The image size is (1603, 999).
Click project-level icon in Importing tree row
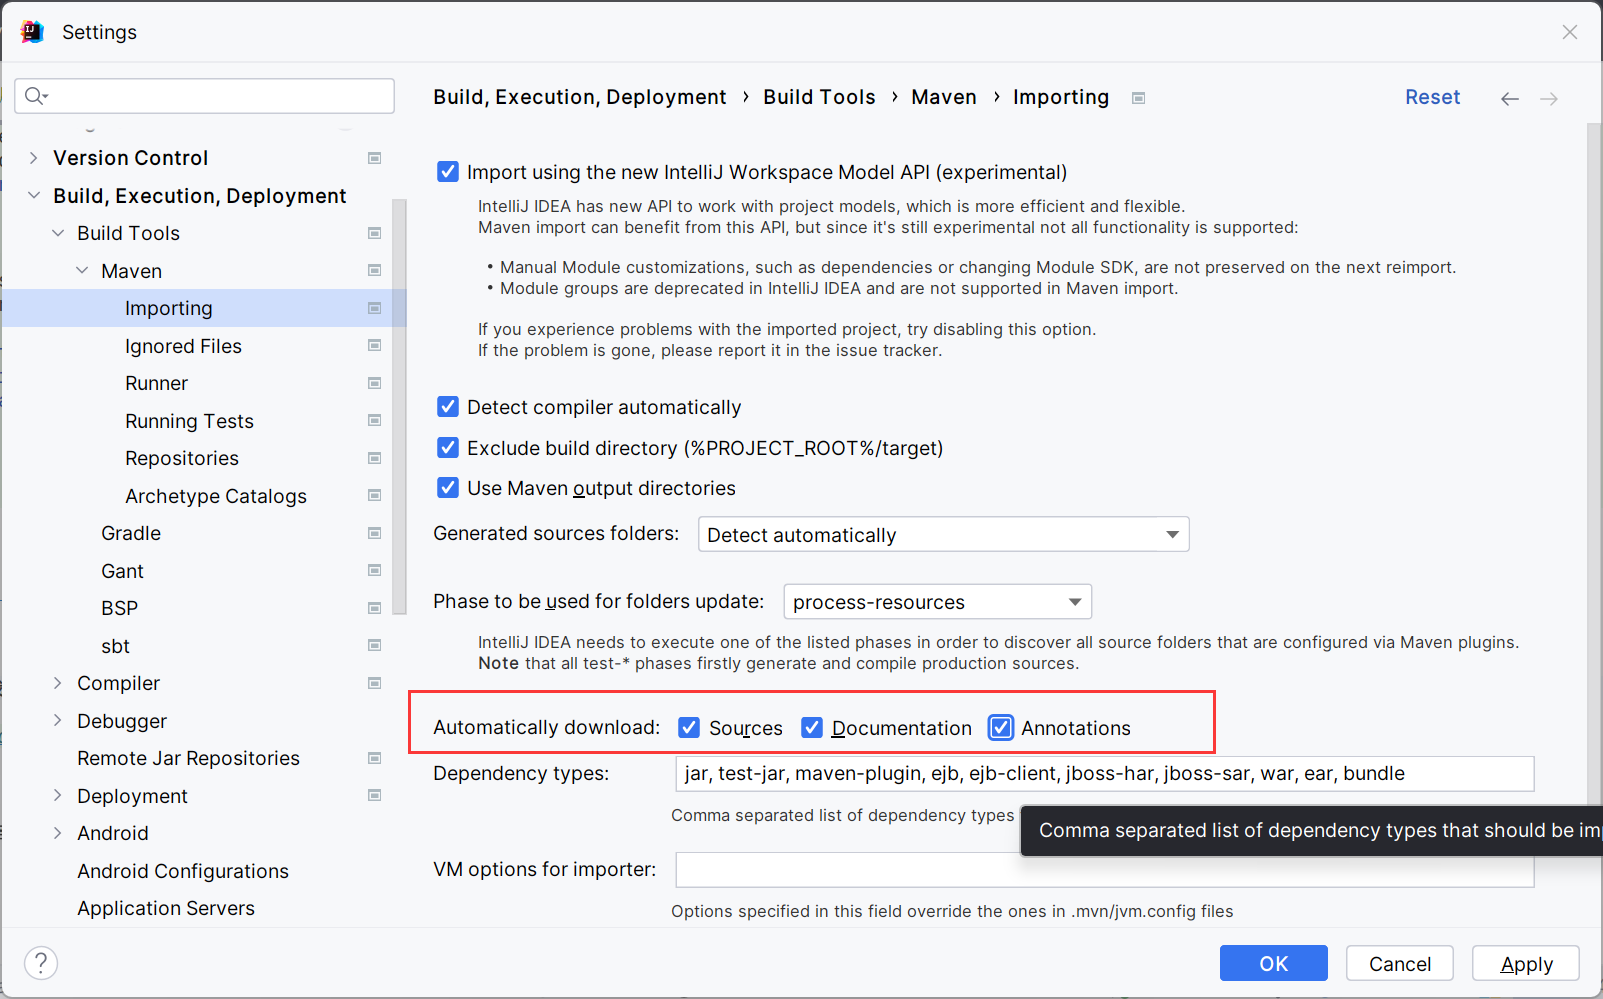(375, 308)
